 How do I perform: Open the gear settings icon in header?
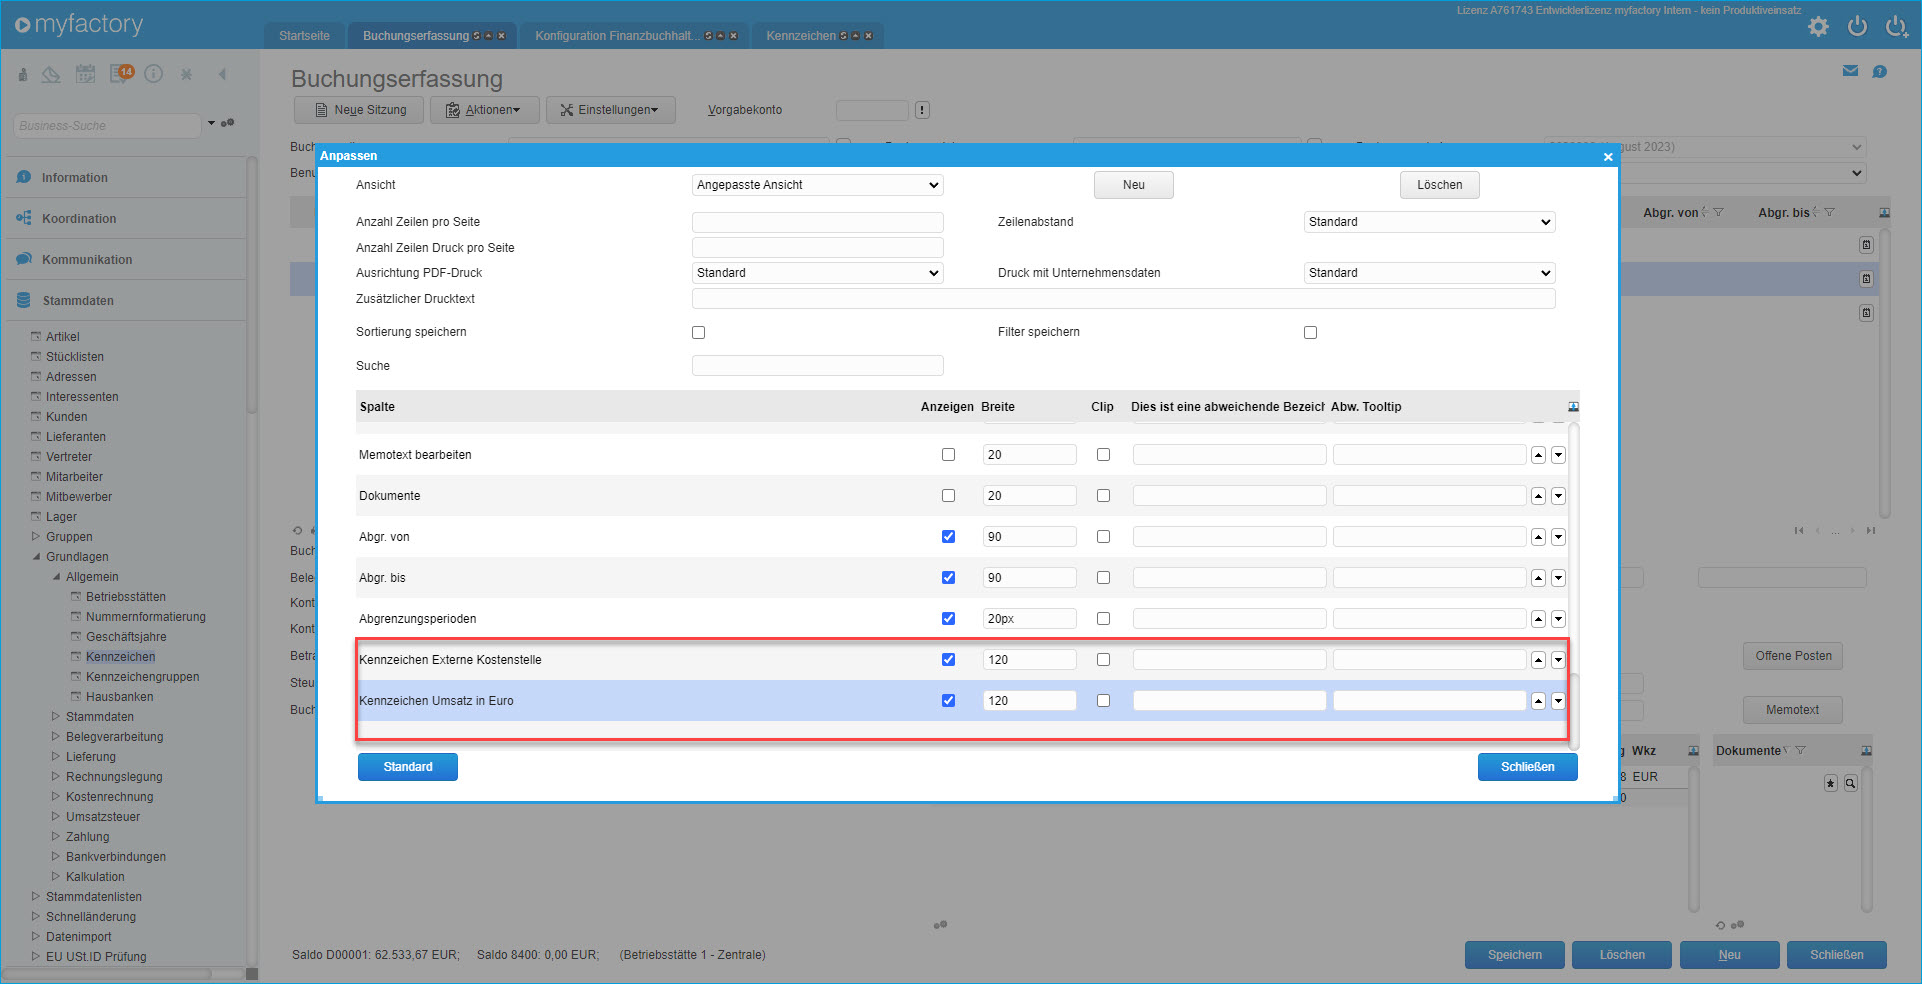[1818, 27]
